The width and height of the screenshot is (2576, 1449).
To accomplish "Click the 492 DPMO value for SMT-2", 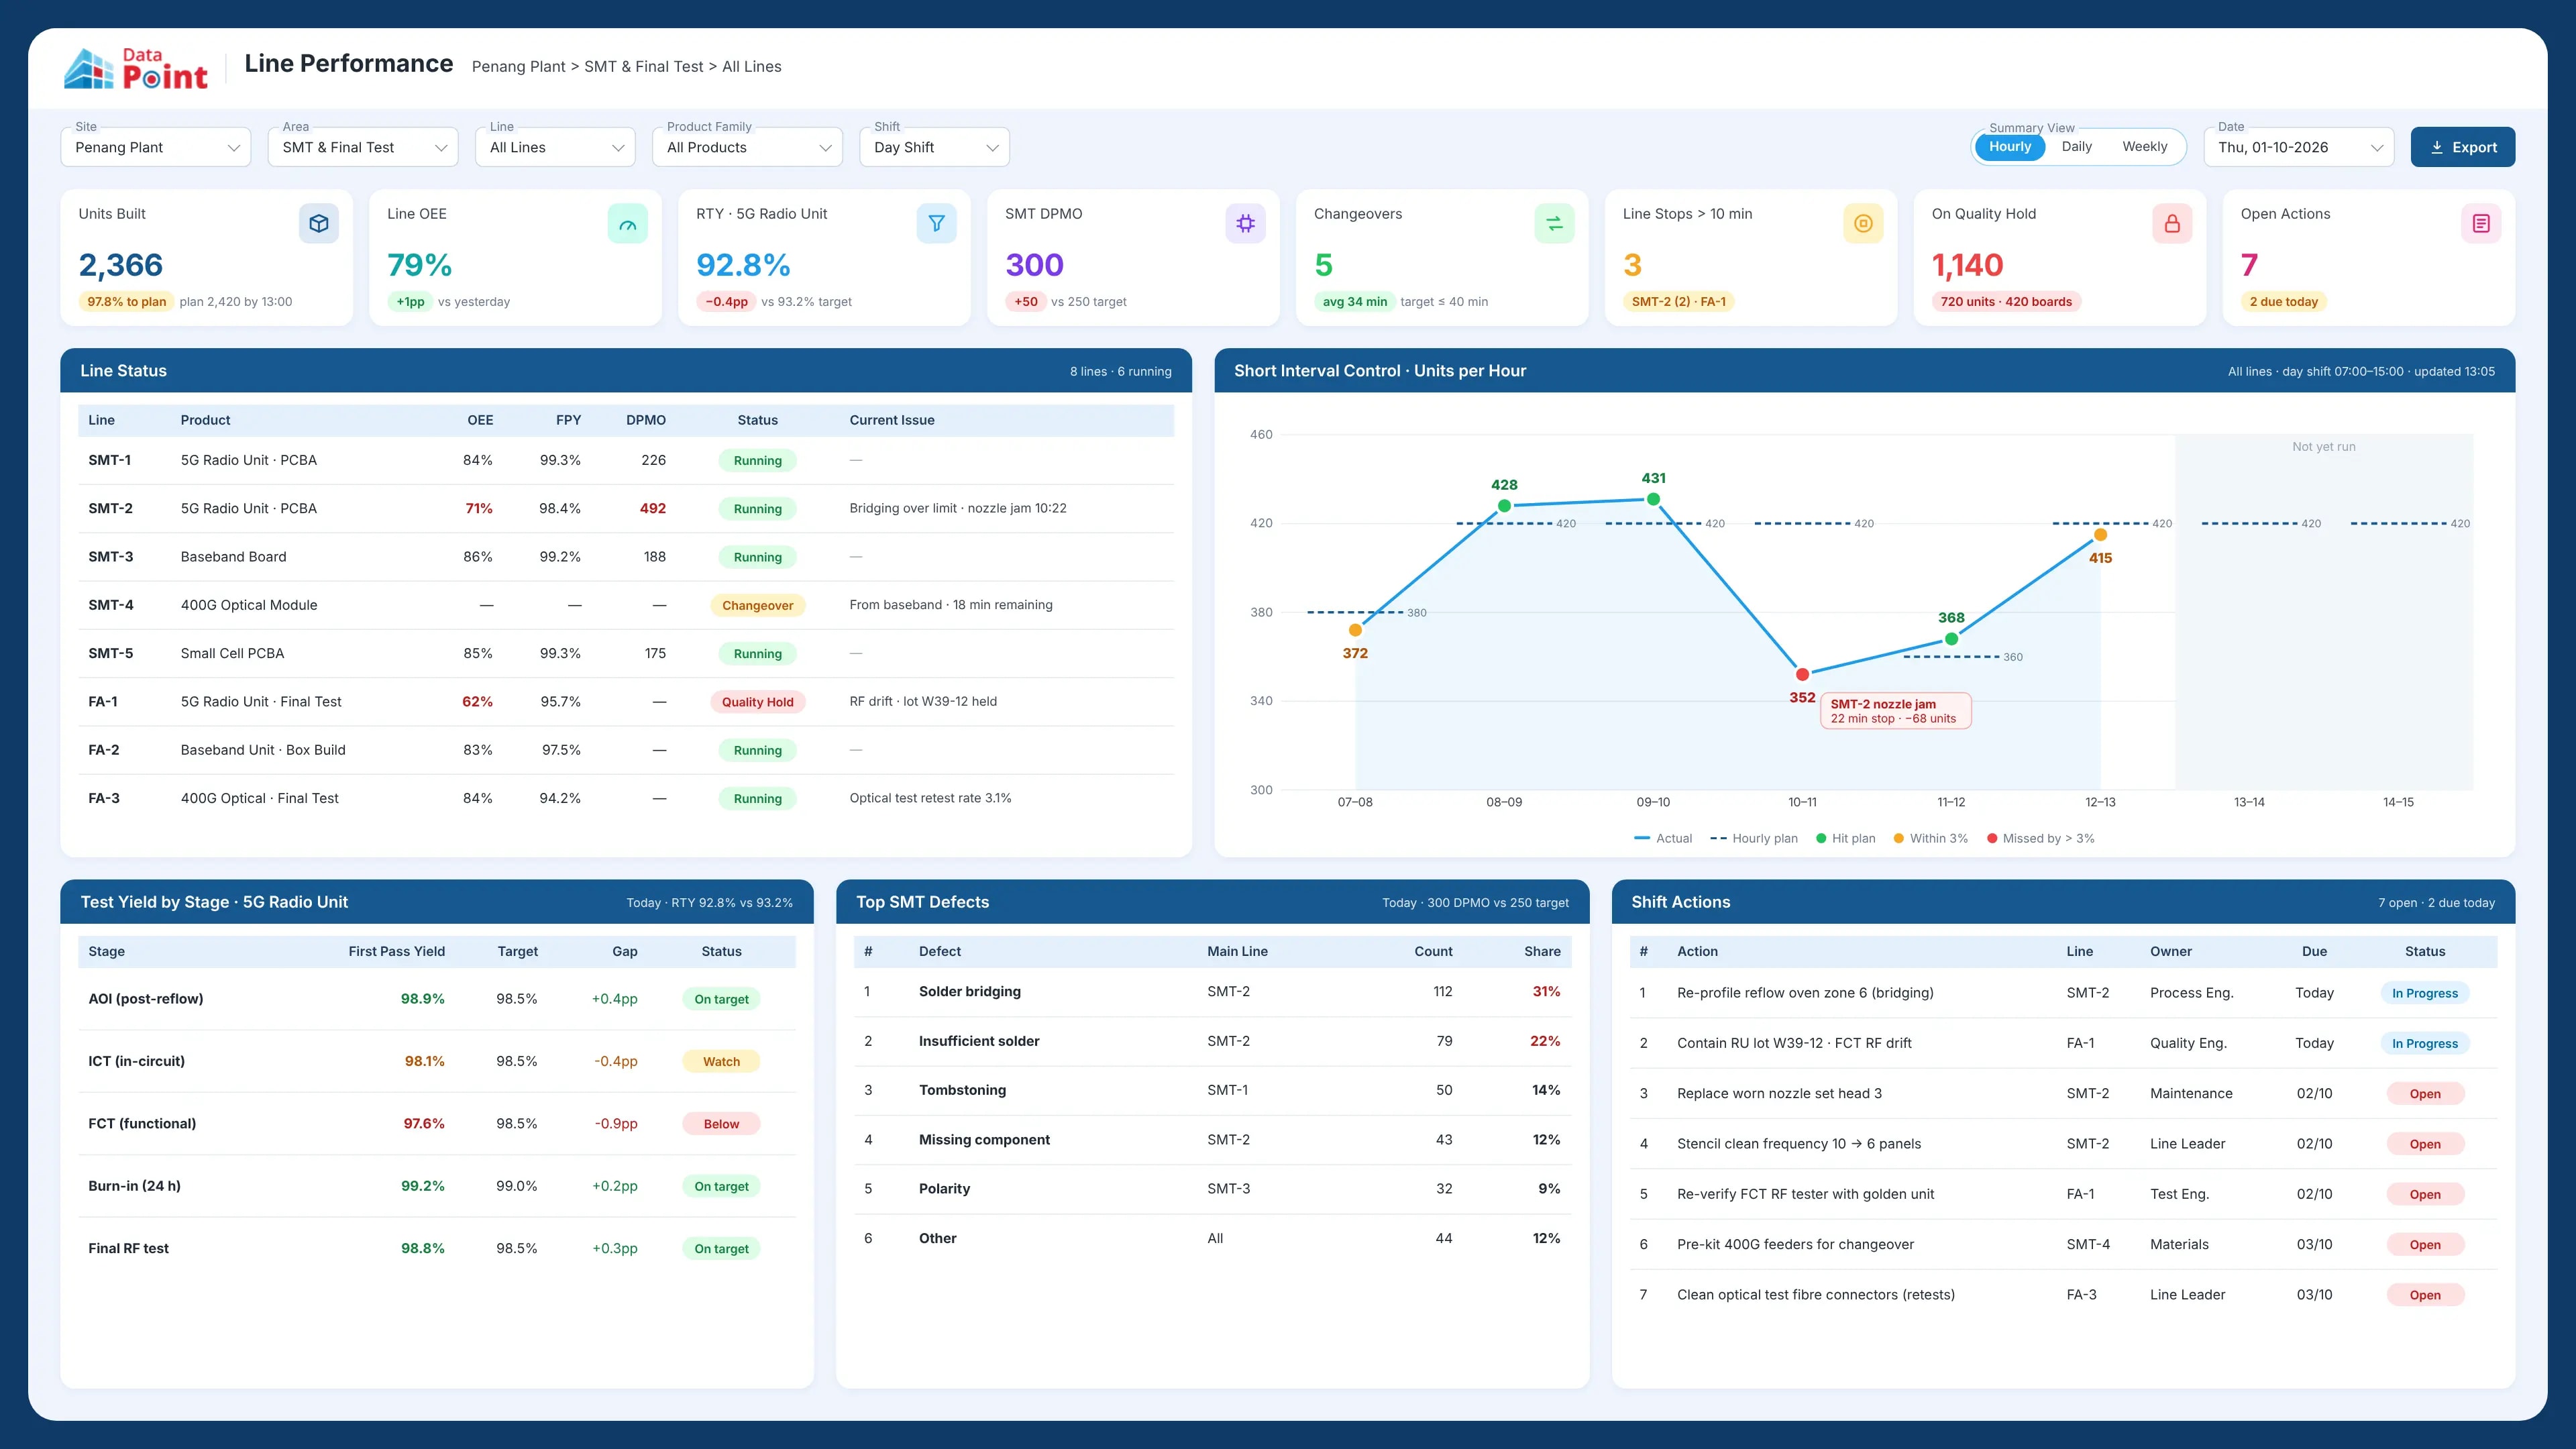I will pos(653,508).
